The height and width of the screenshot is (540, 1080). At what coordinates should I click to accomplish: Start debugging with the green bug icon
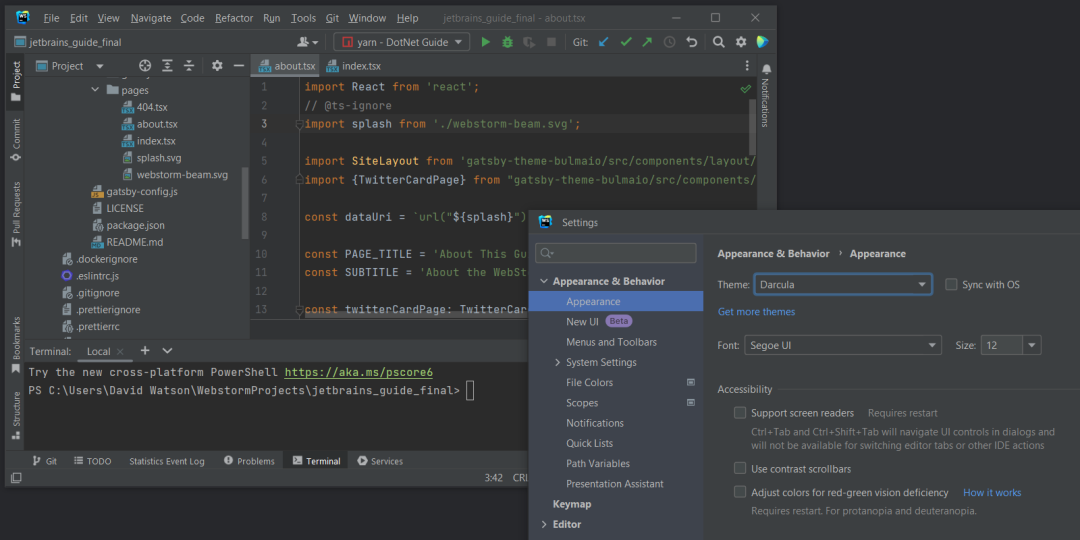(x=508, y=42)
